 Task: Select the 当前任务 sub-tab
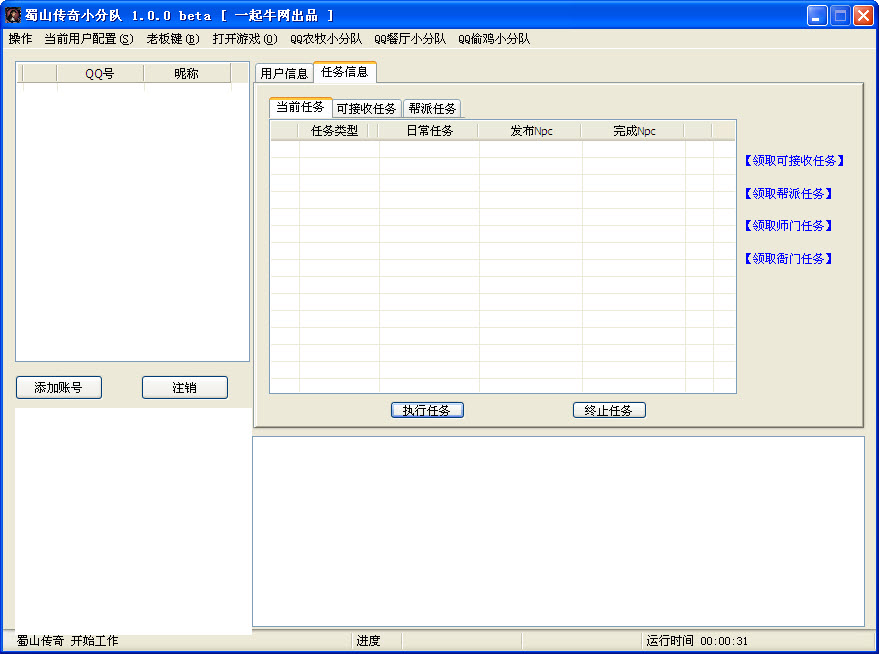point(300,107)
